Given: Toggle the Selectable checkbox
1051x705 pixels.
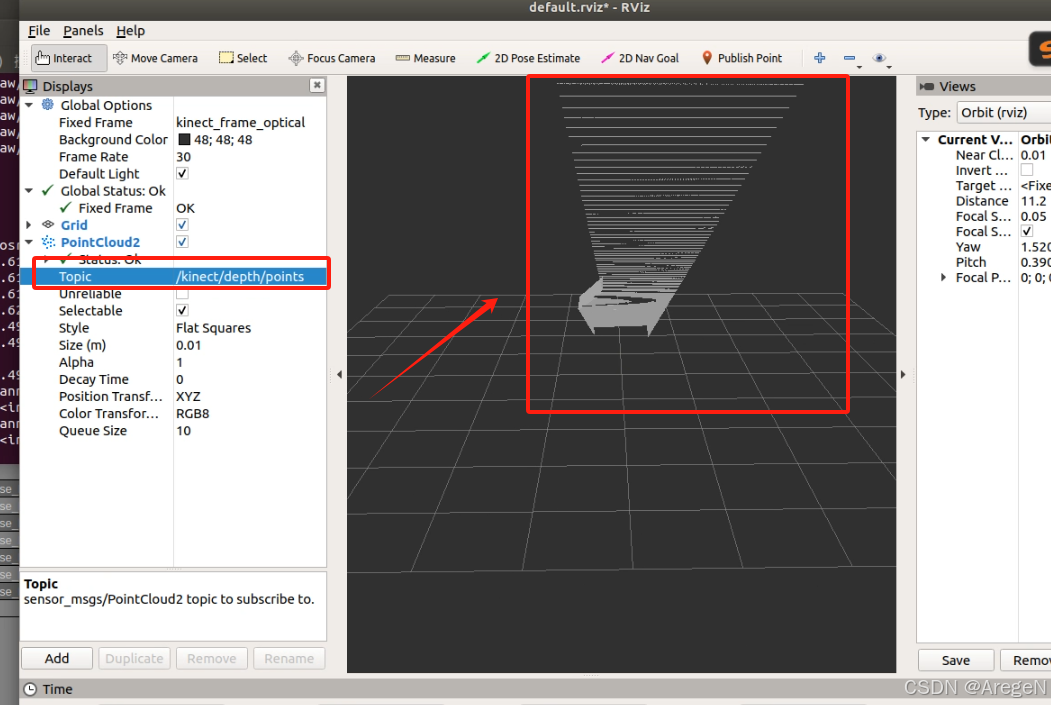Looking at the screenshot, I should [182, 310].
